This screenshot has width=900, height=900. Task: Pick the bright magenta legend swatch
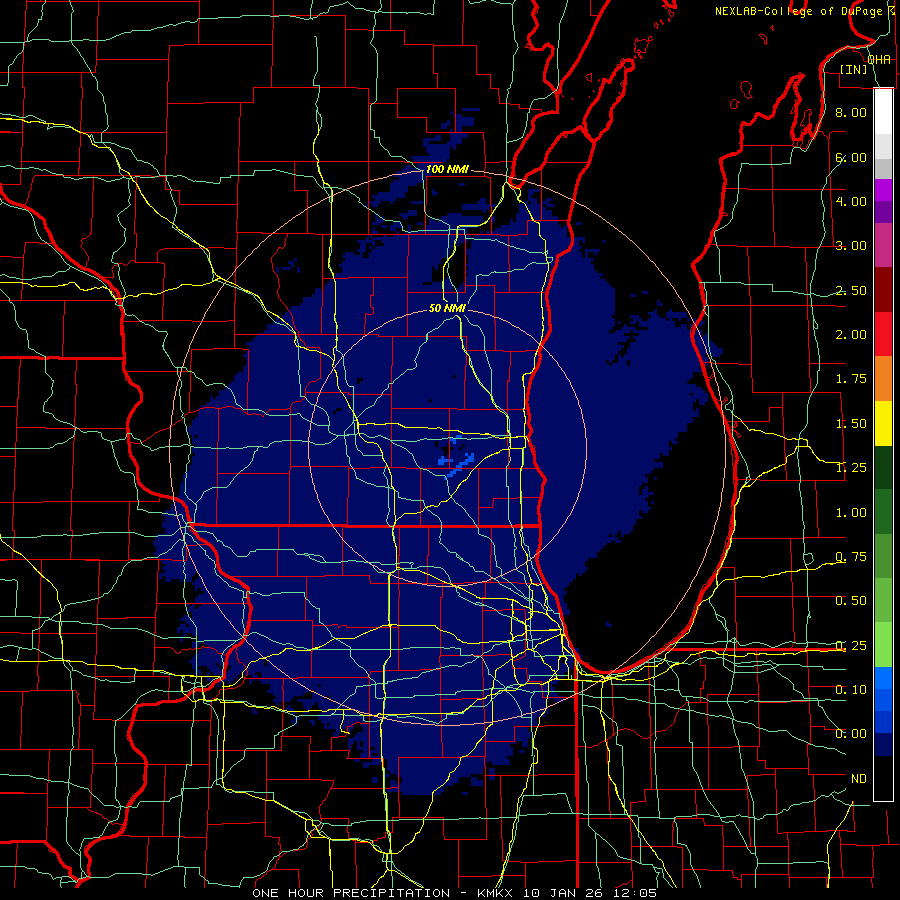coord(883,190)
